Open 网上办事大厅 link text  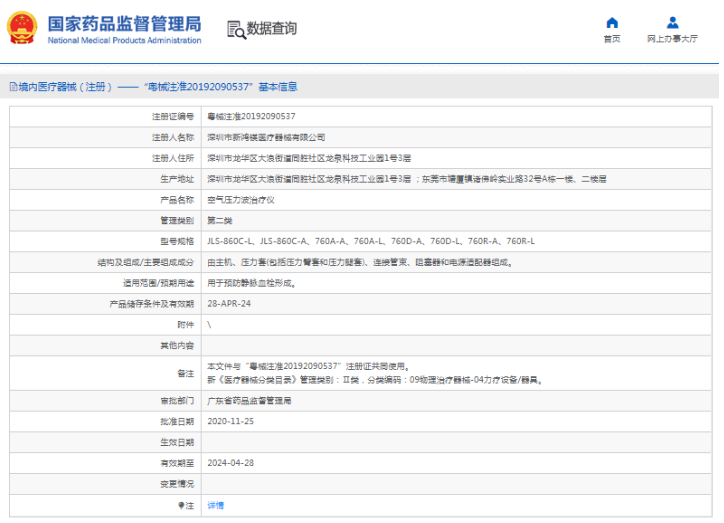pos(672,39)
